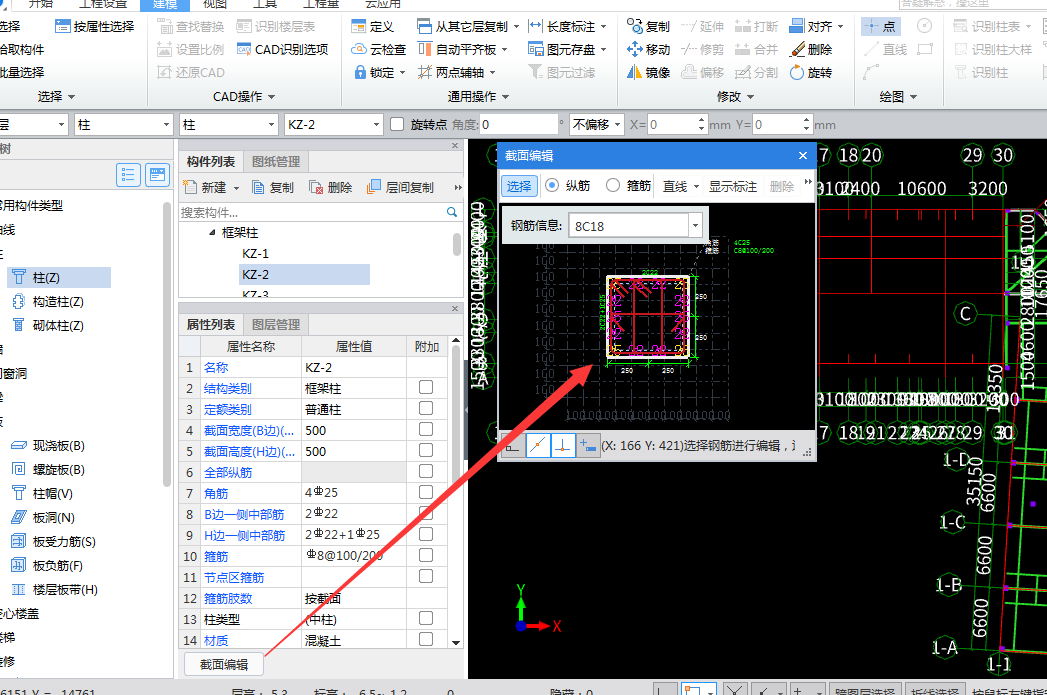Click the 截面编辑 button
This screenshot has height=695, width=1047.
click(x=224, y=664)
